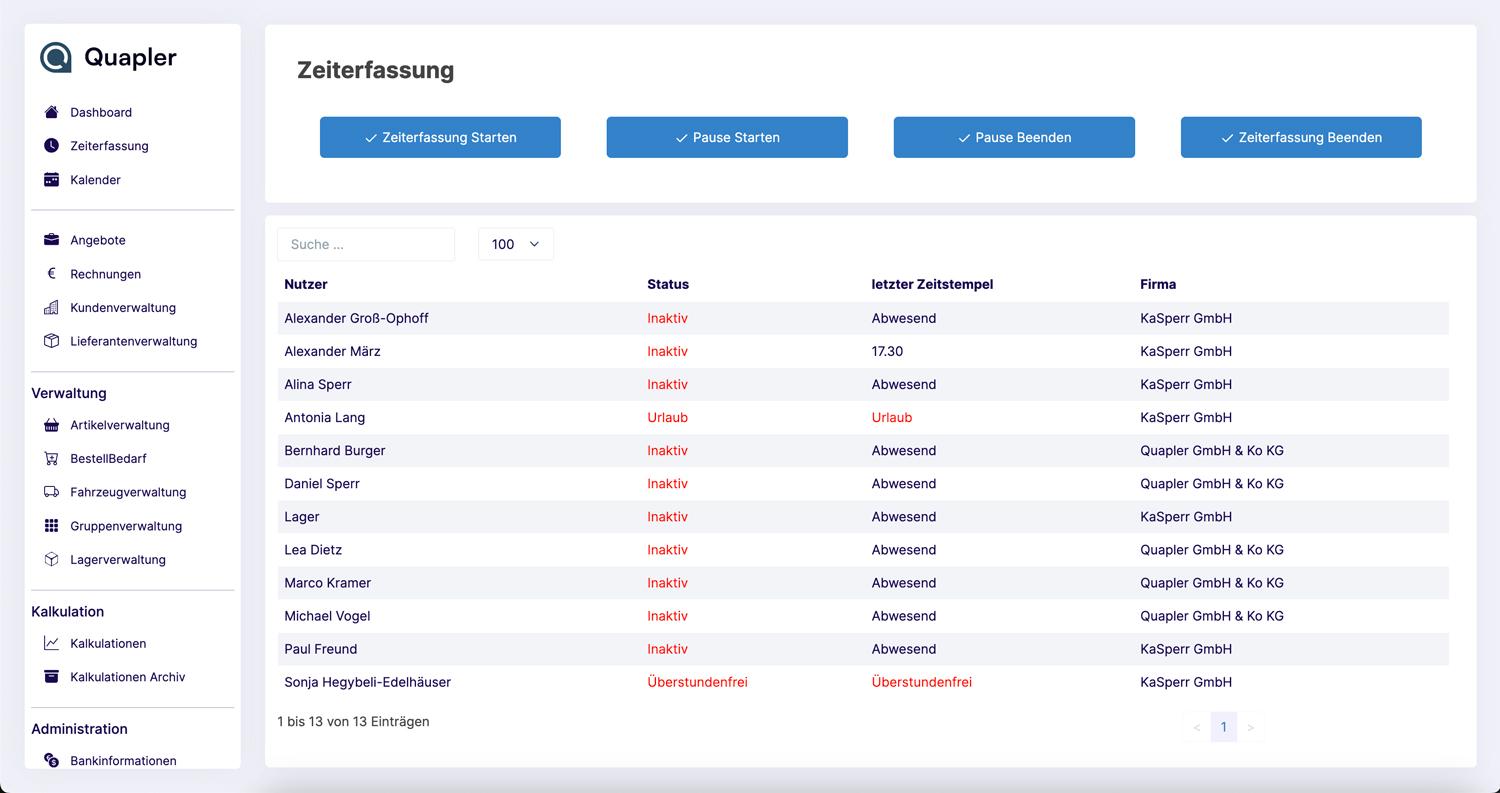Click the Artikelverwaltung basket icon
Image resolution: width=1500 pixels, height=793 pixels.
tap(52, 425)
